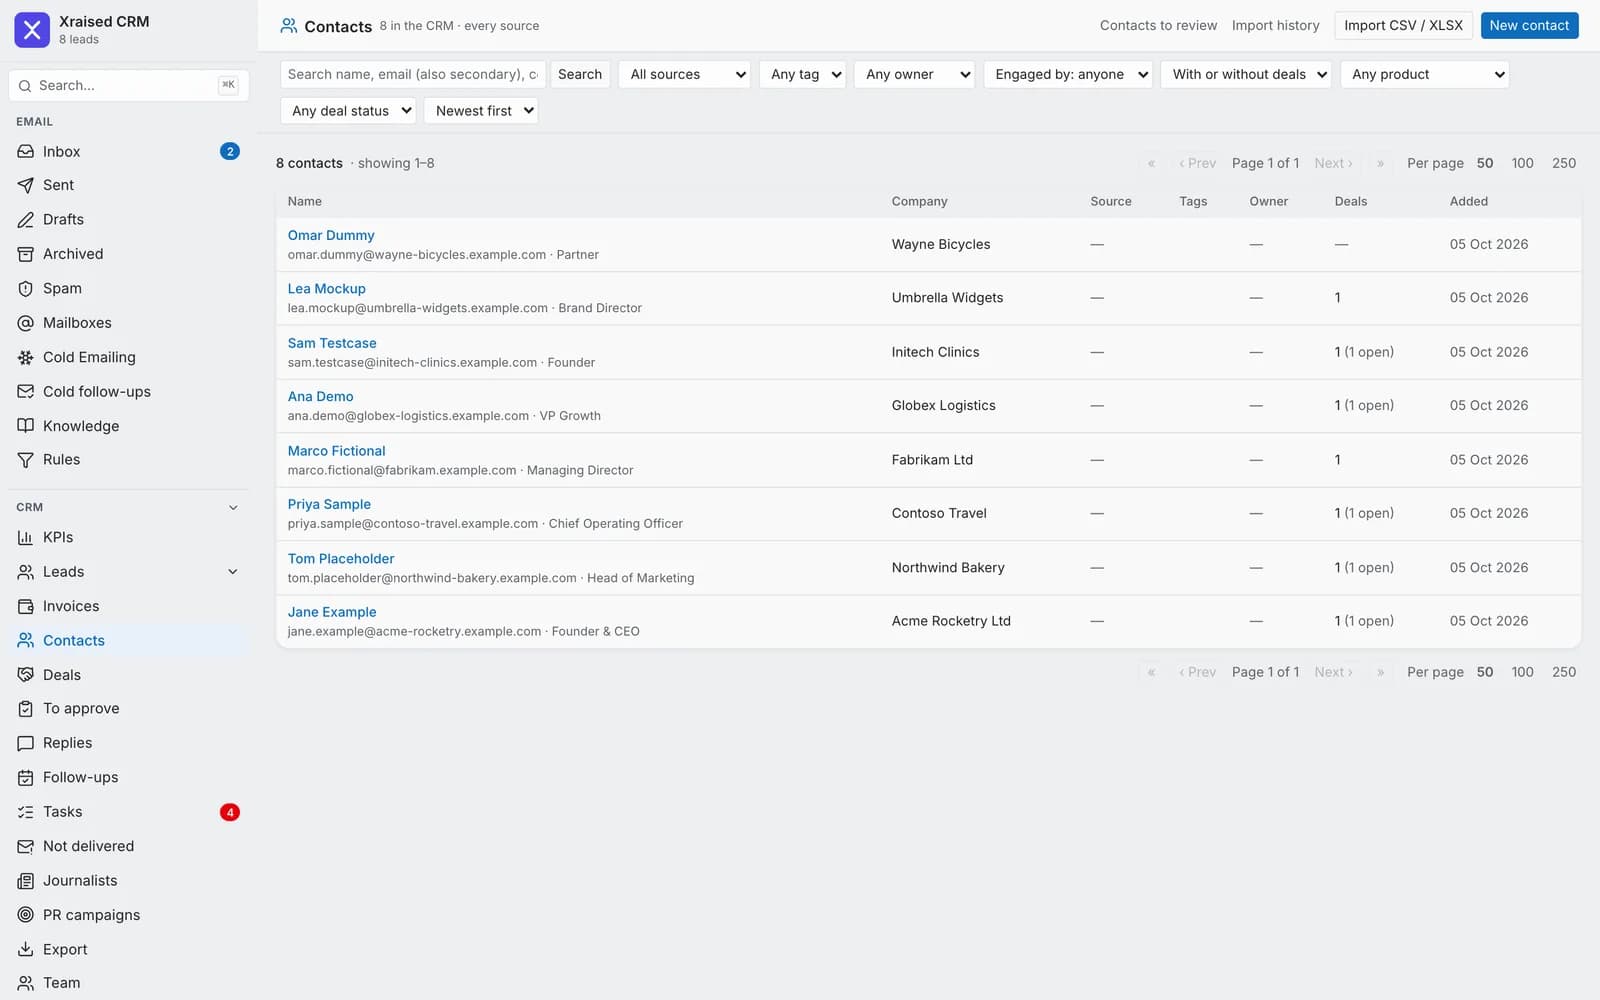This screenshot has width=1600, height=1000.
Task: Open the Any product dropdown
Action: pos(1425,74)
